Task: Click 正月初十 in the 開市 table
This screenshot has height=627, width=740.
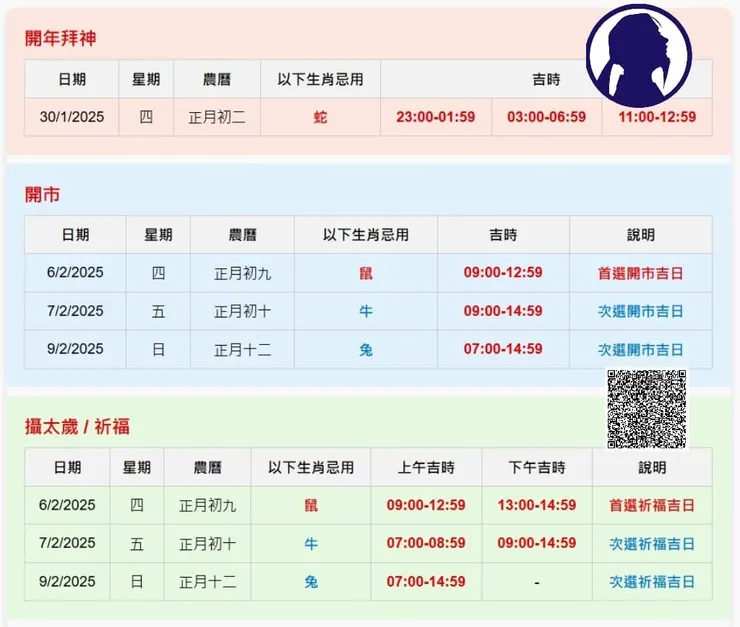Action: [x=243, y=311]
